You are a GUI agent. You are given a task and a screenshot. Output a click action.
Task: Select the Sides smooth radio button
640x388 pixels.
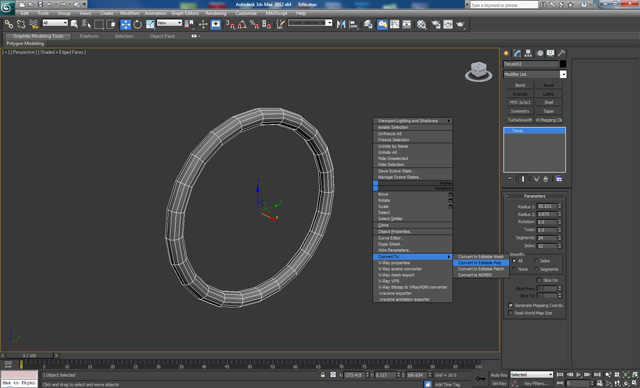536,261
